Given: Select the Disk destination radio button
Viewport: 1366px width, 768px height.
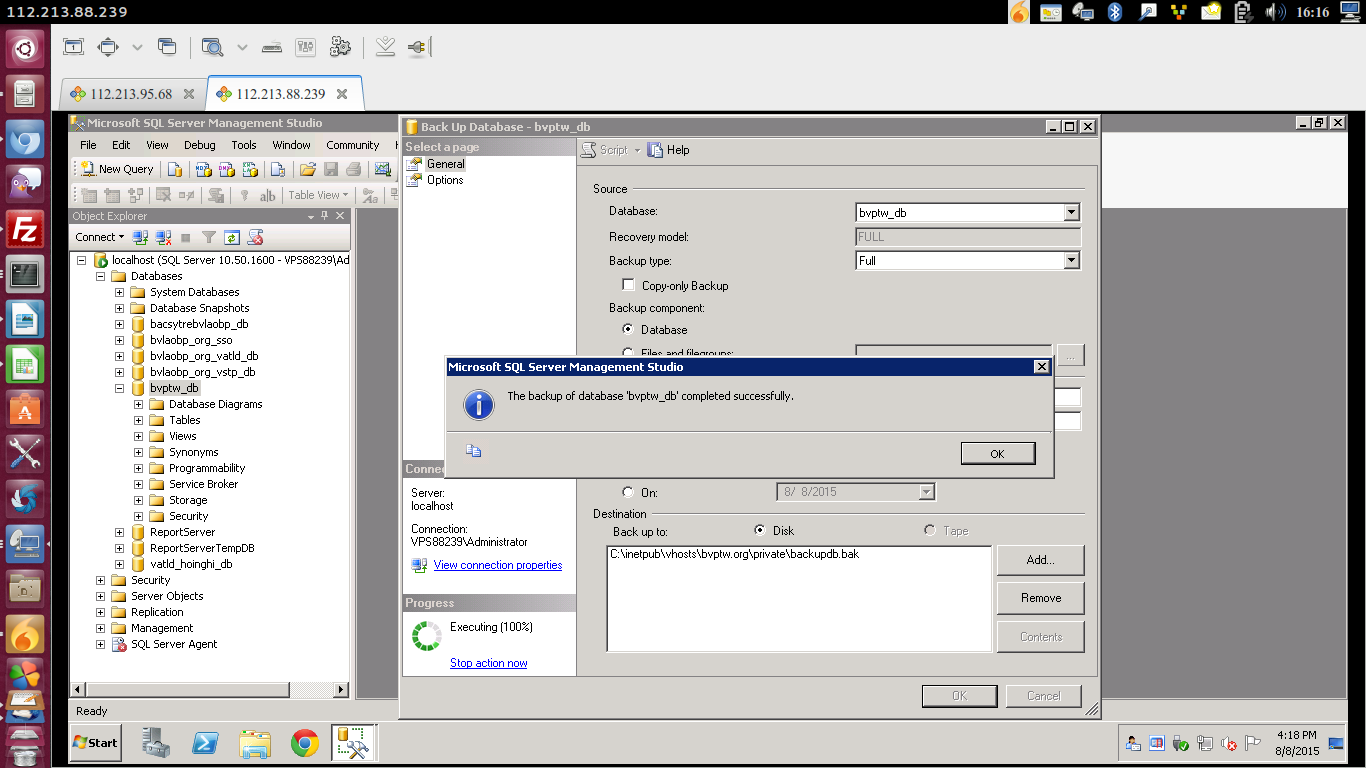Looking at the screenshot, I should 760,531.
